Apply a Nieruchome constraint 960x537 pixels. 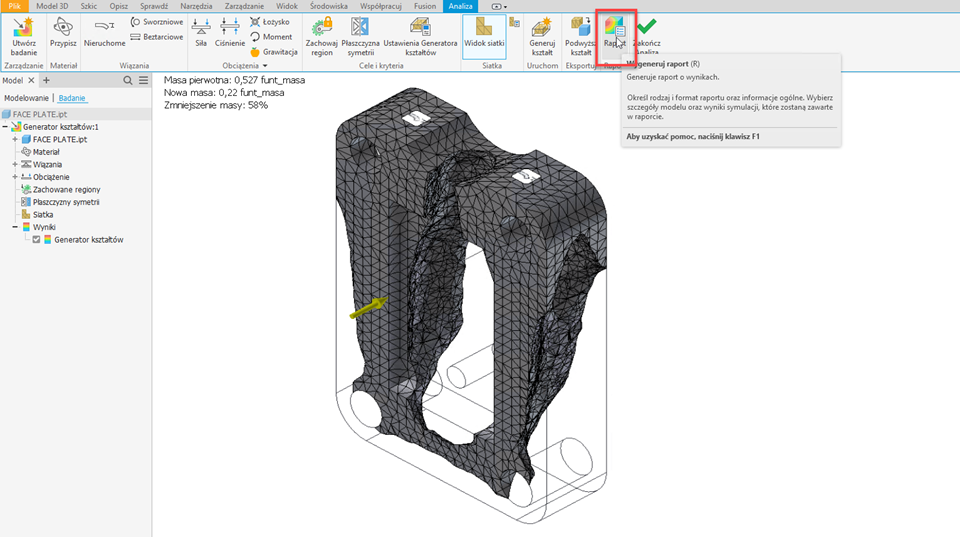pos(105,32)
